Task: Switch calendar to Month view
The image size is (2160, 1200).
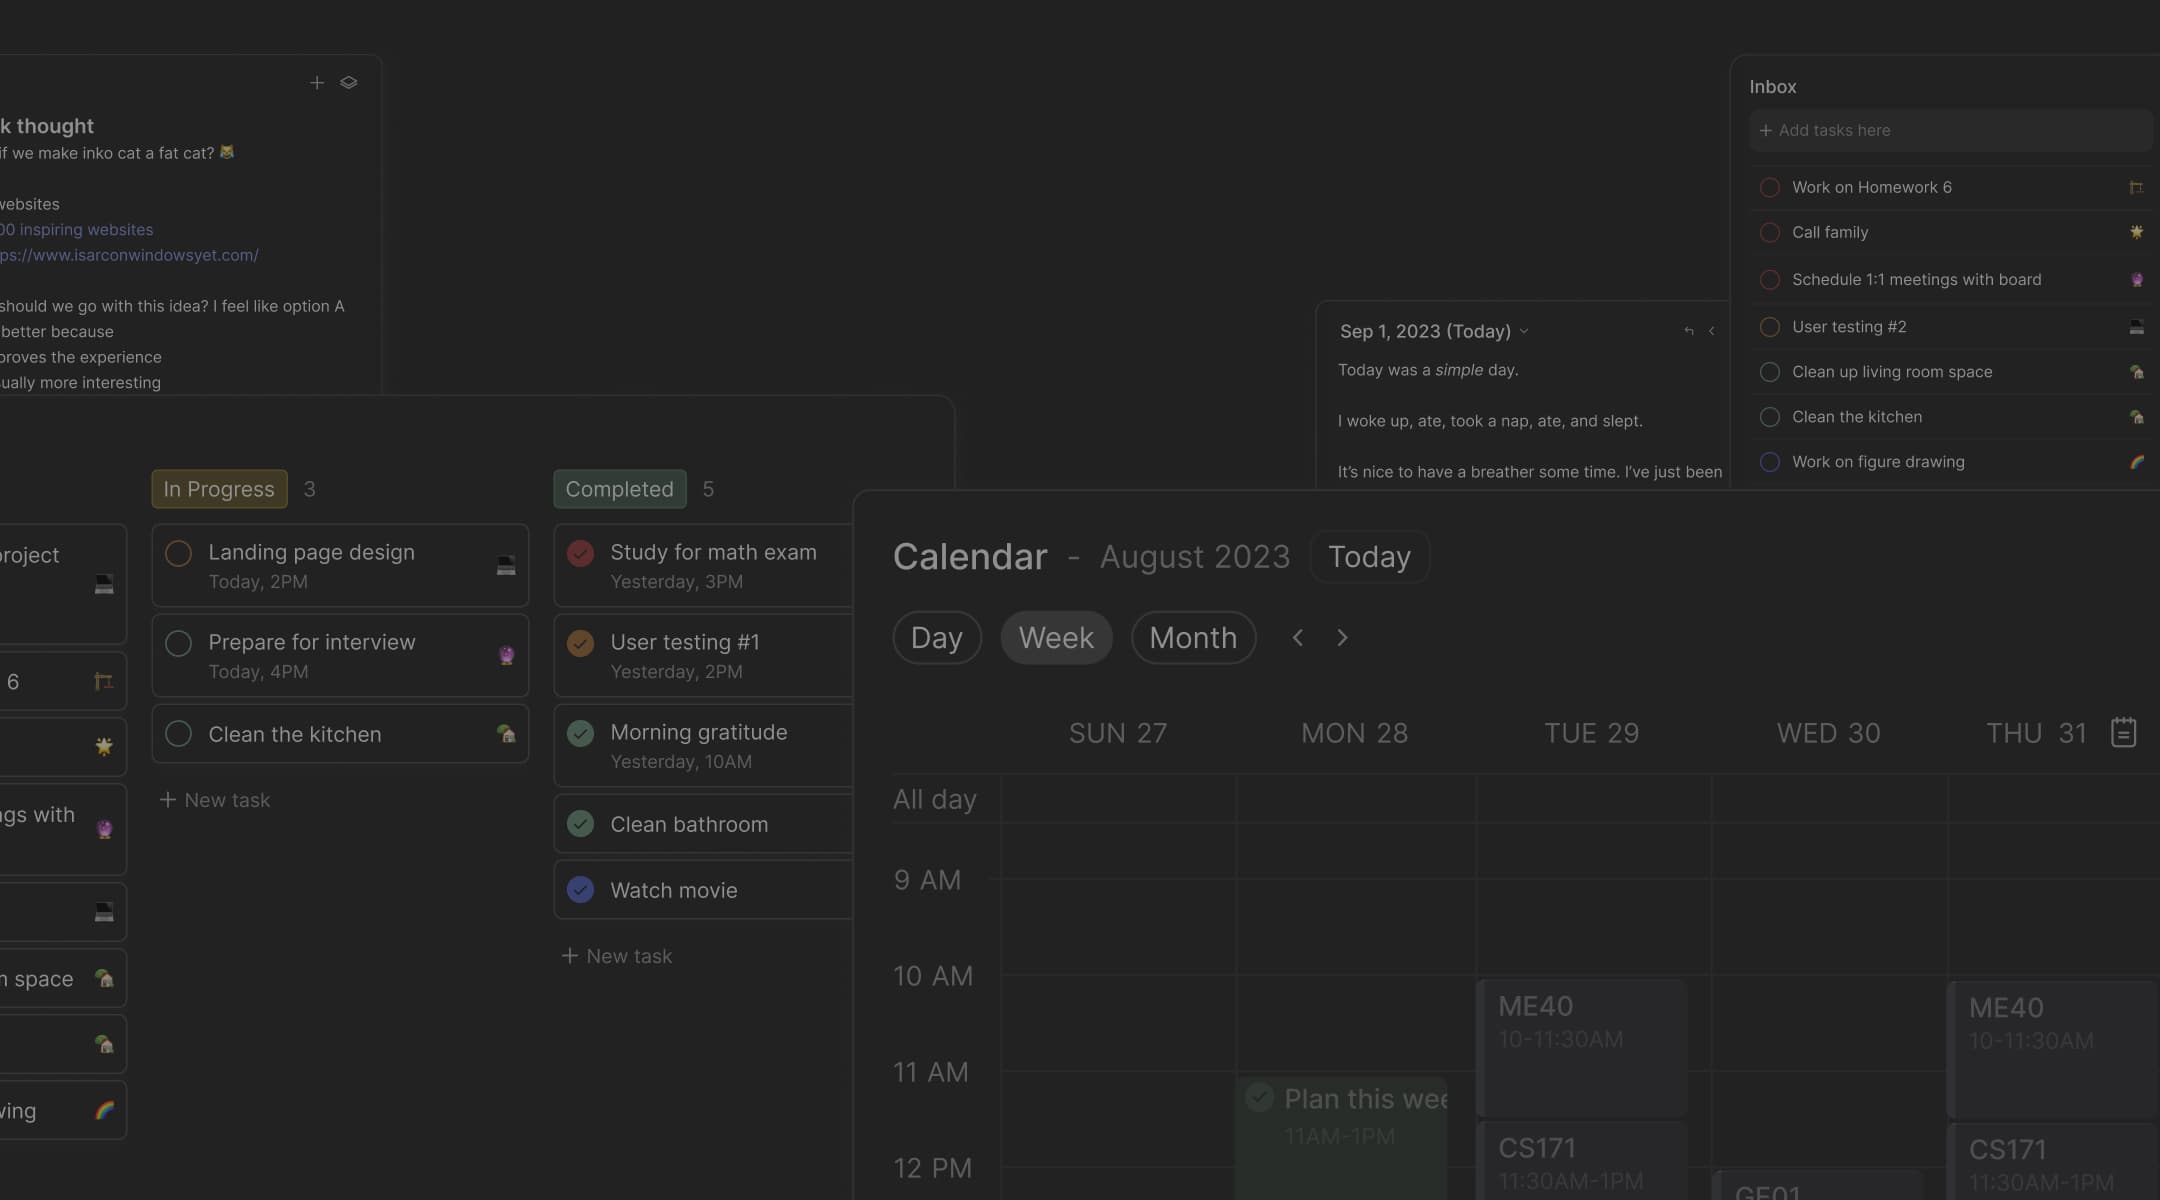Action: tap(1192, 638)
